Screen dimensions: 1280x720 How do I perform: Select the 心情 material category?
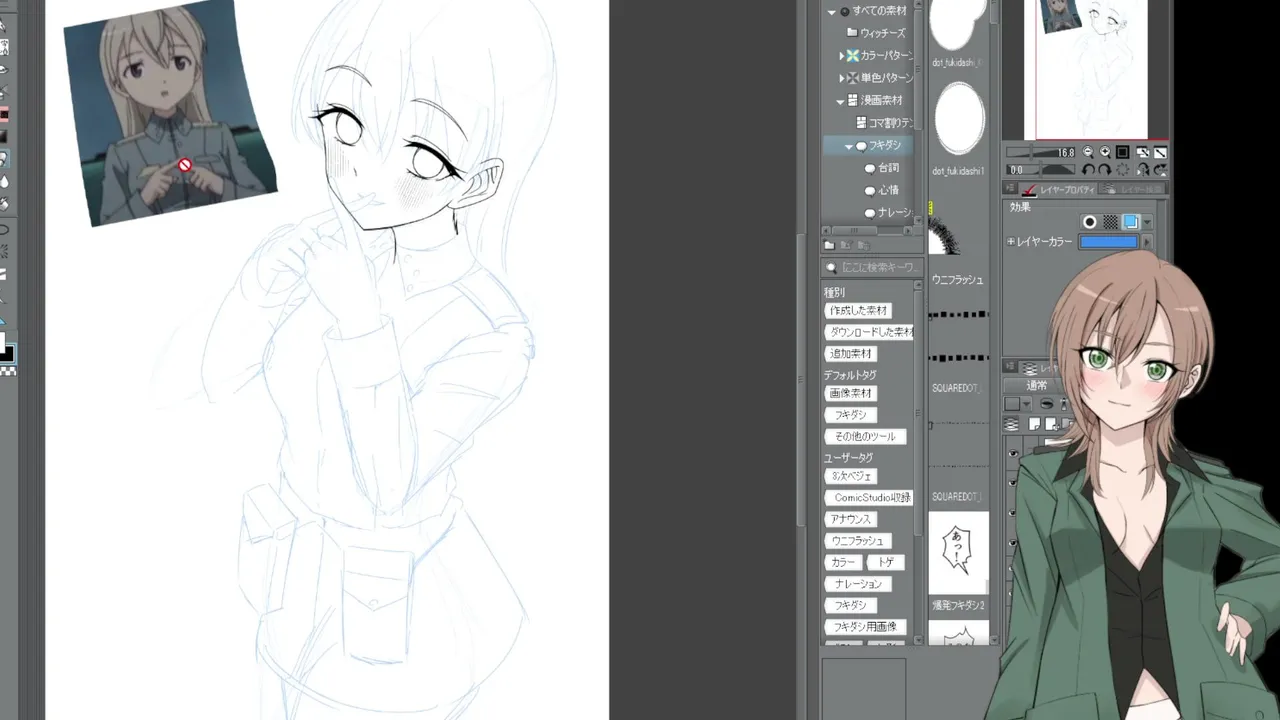tap(882, 190)
